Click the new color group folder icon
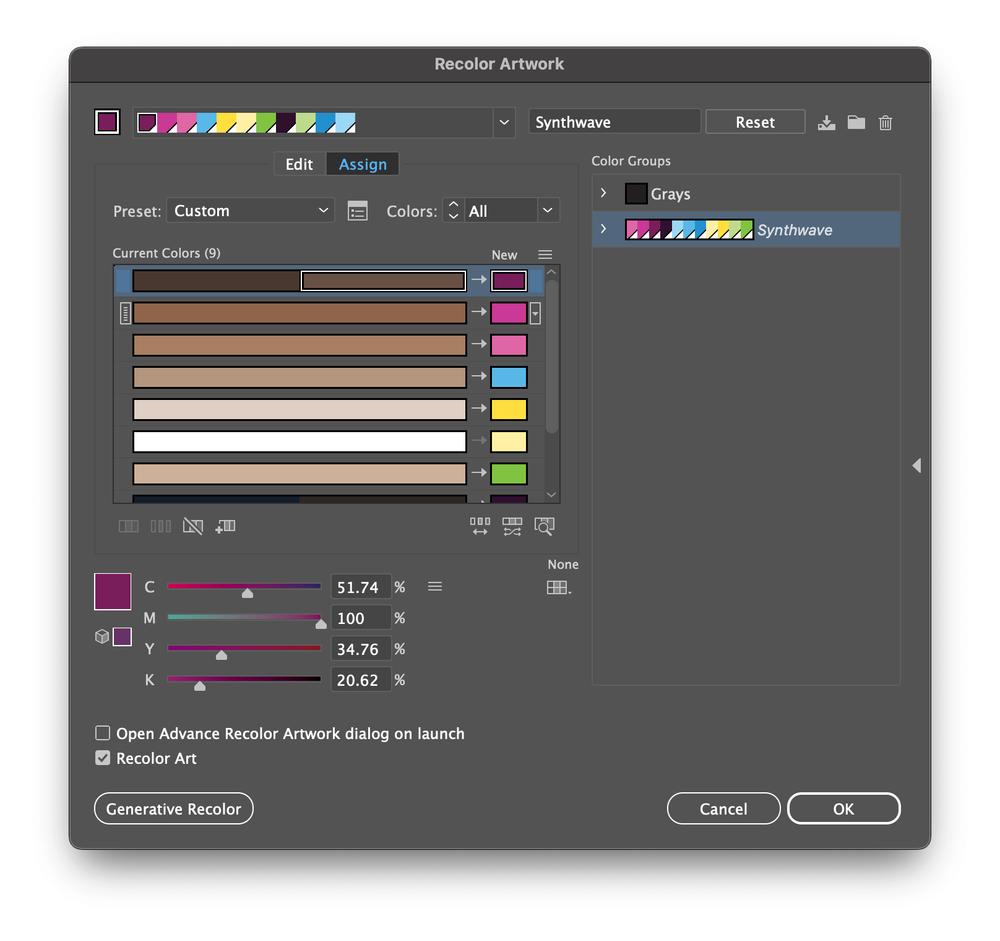The image size is (1000, 941). point(856,122)
